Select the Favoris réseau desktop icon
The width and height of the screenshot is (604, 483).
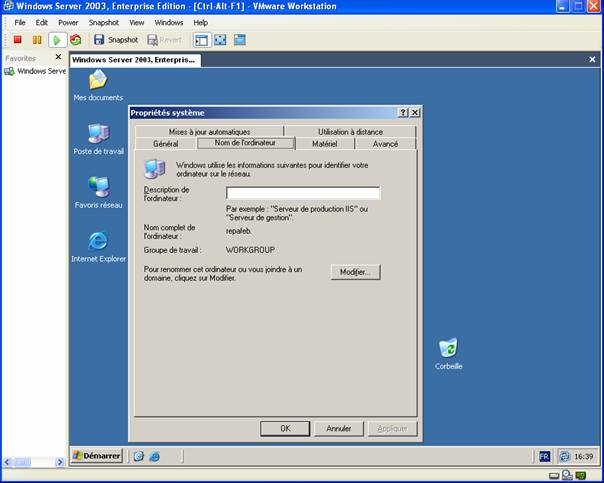point(99,193)
